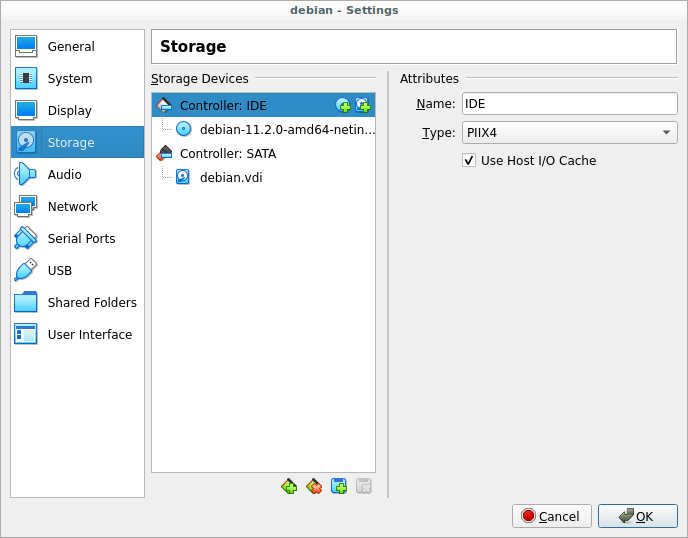Select the debian-11.2.0-amd64-netinst optical disc entry
This screenshot has width=688, height=538.
click(x=286, y=129)
